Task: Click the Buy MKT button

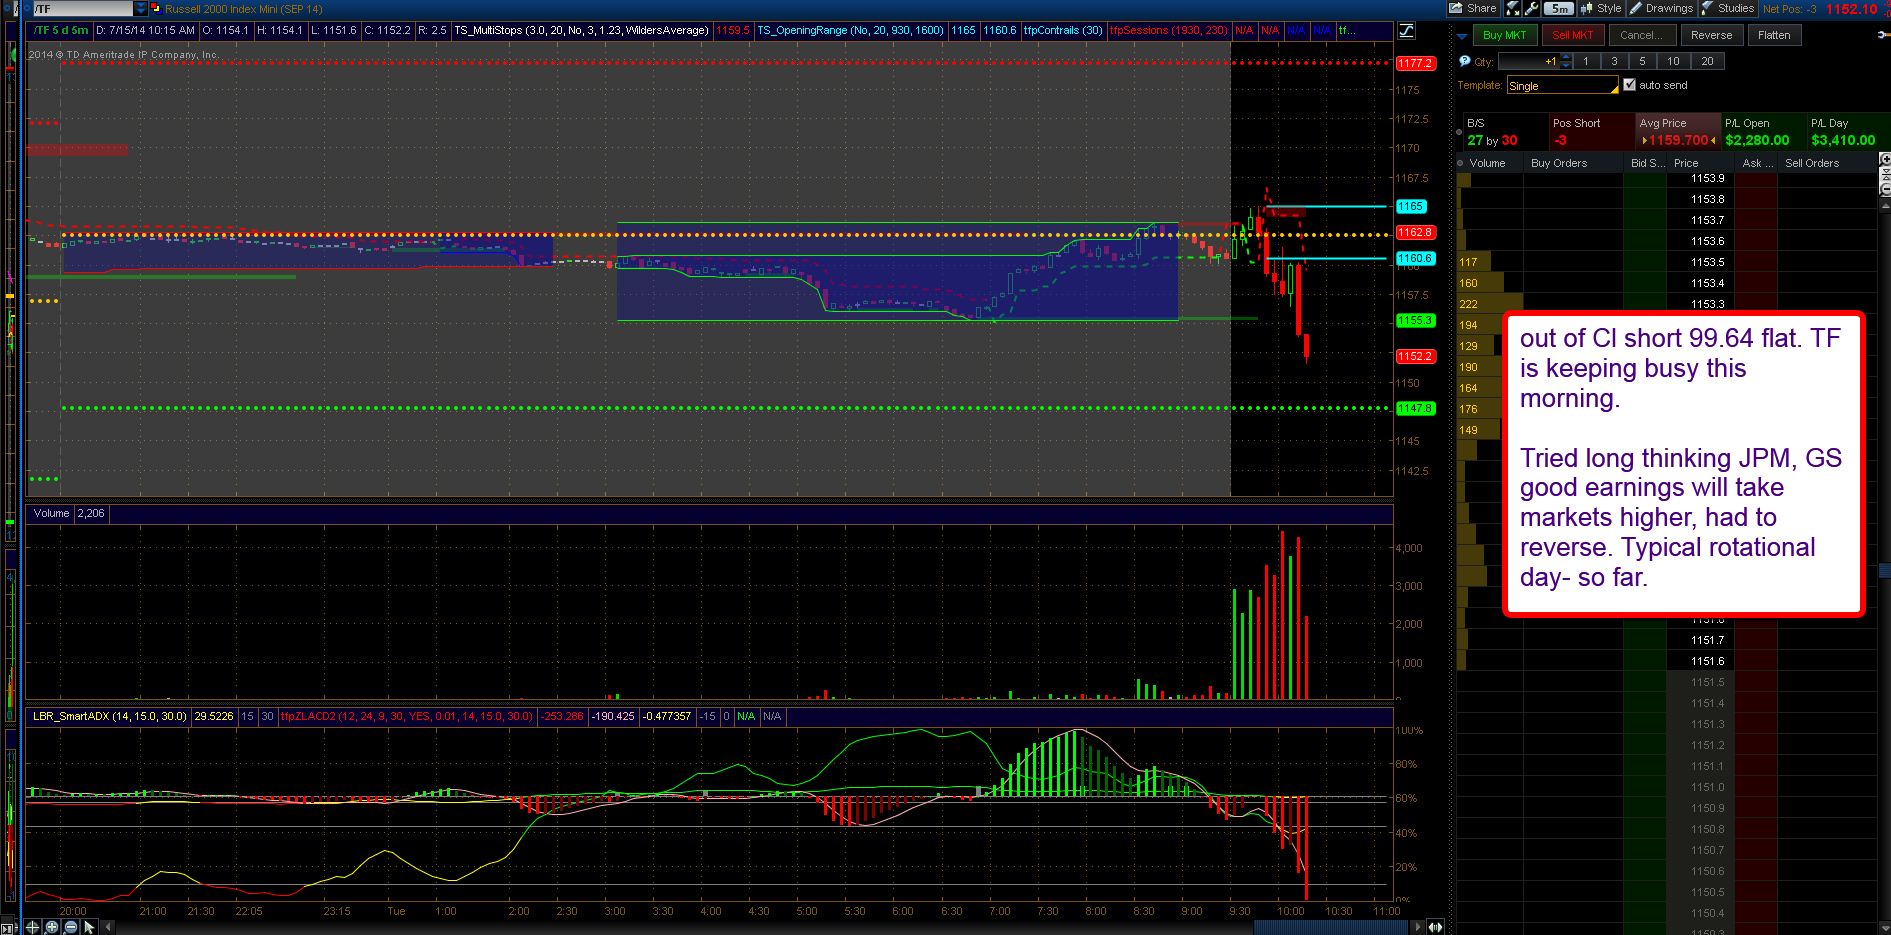Action: 1504,35
